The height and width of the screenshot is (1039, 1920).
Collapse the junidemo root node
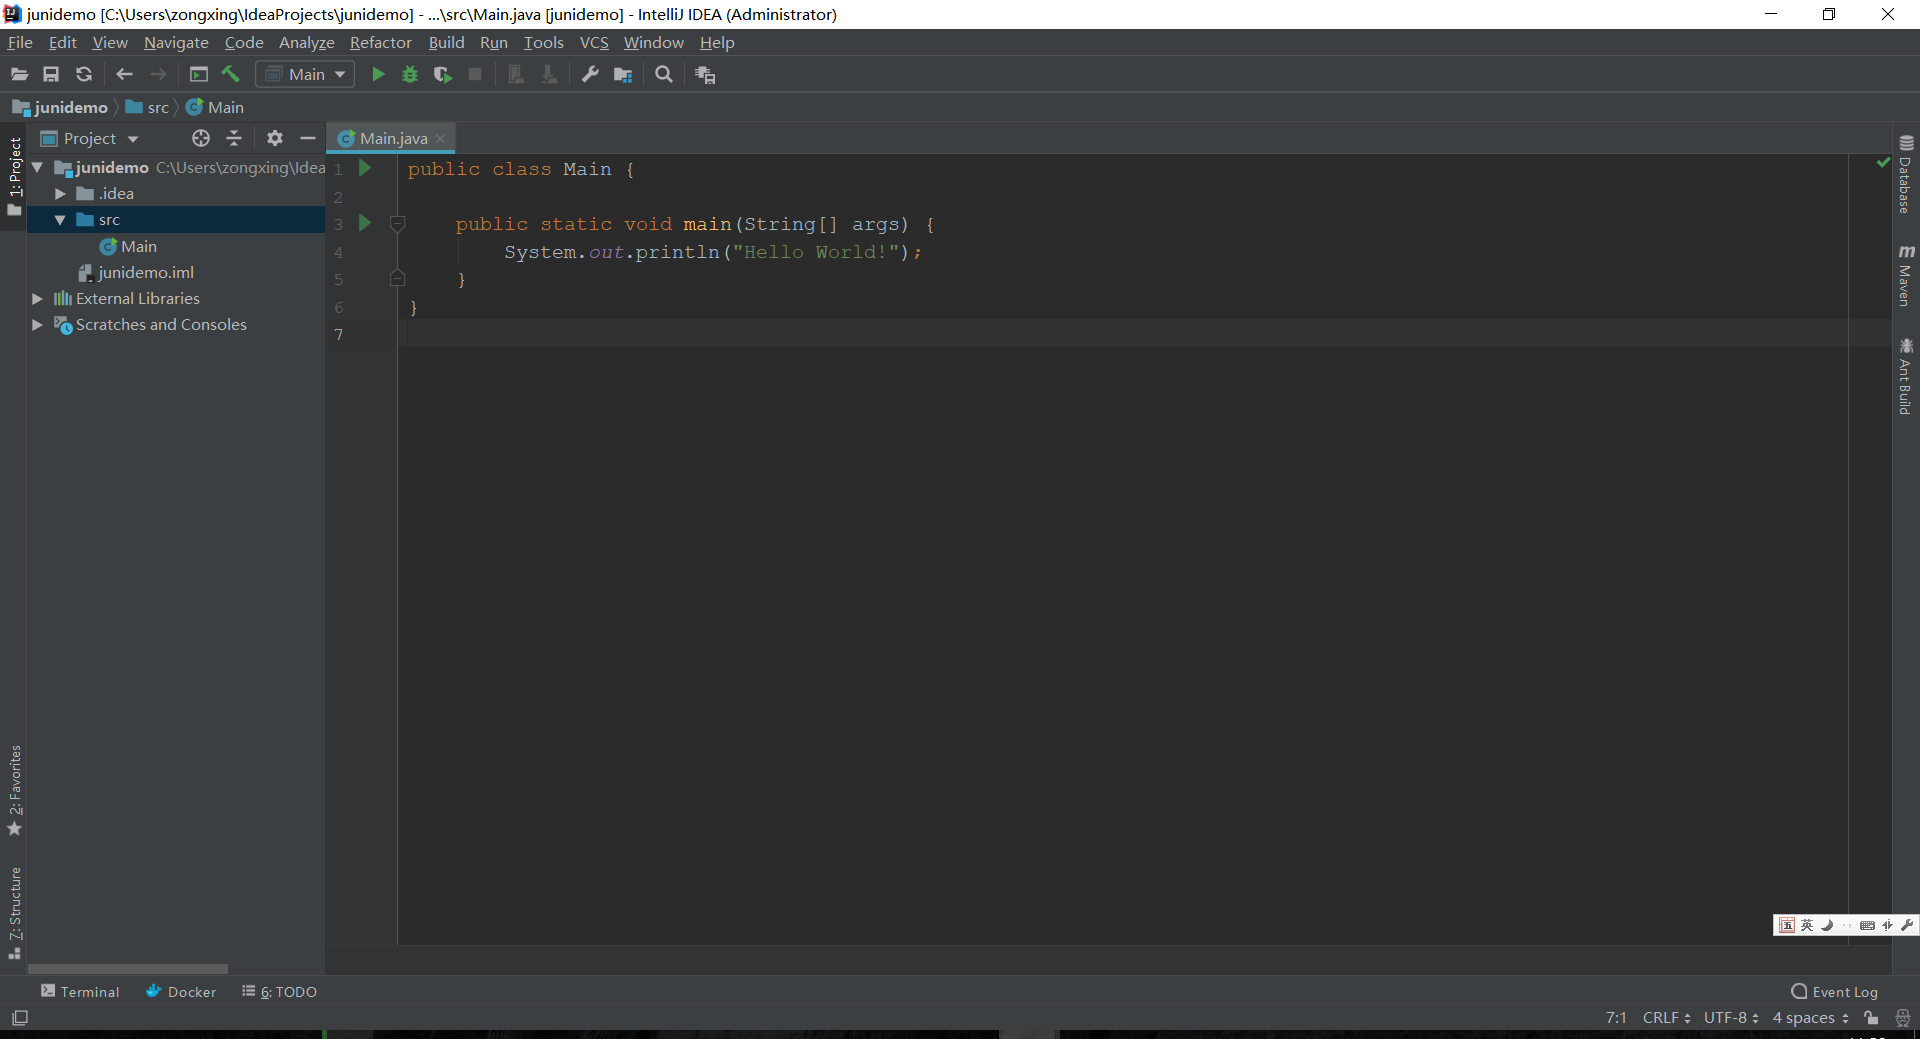pyautogui.click(x=38, y=167)
